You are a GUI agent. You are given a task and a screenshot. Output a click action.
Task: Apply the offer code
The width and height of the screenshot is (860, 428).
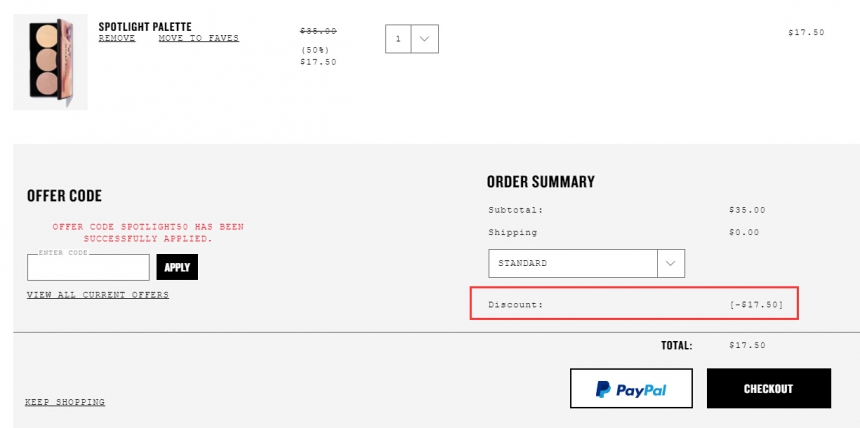click(177, 267)
